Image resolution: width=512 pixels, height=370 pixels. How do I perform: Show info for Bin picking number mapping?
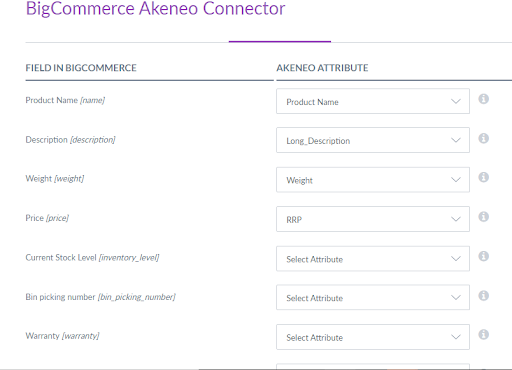tap(484, 296)
